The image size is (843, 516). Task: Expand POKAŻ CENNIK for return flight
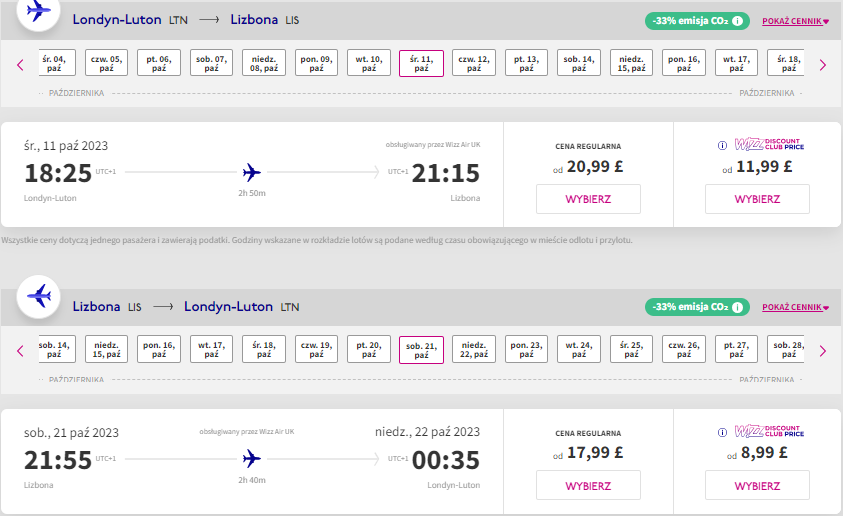(x=795, y=307)
